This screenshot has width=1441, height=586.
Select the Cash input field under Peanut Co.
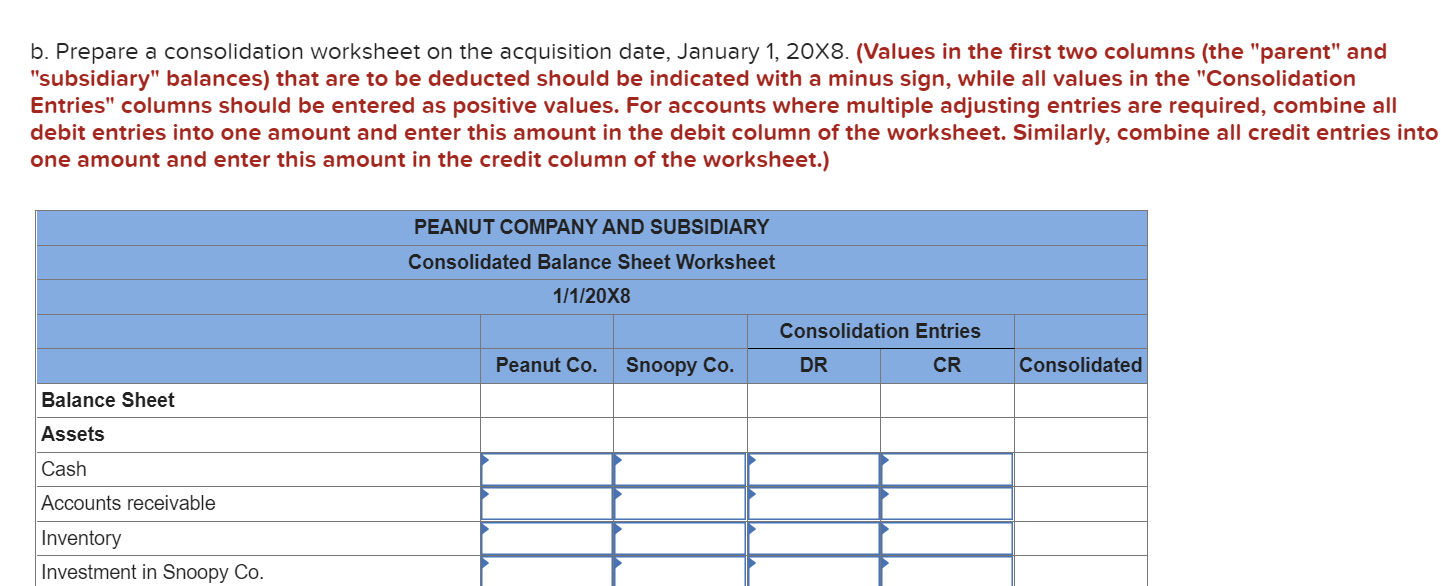click(x=546, y=468)
